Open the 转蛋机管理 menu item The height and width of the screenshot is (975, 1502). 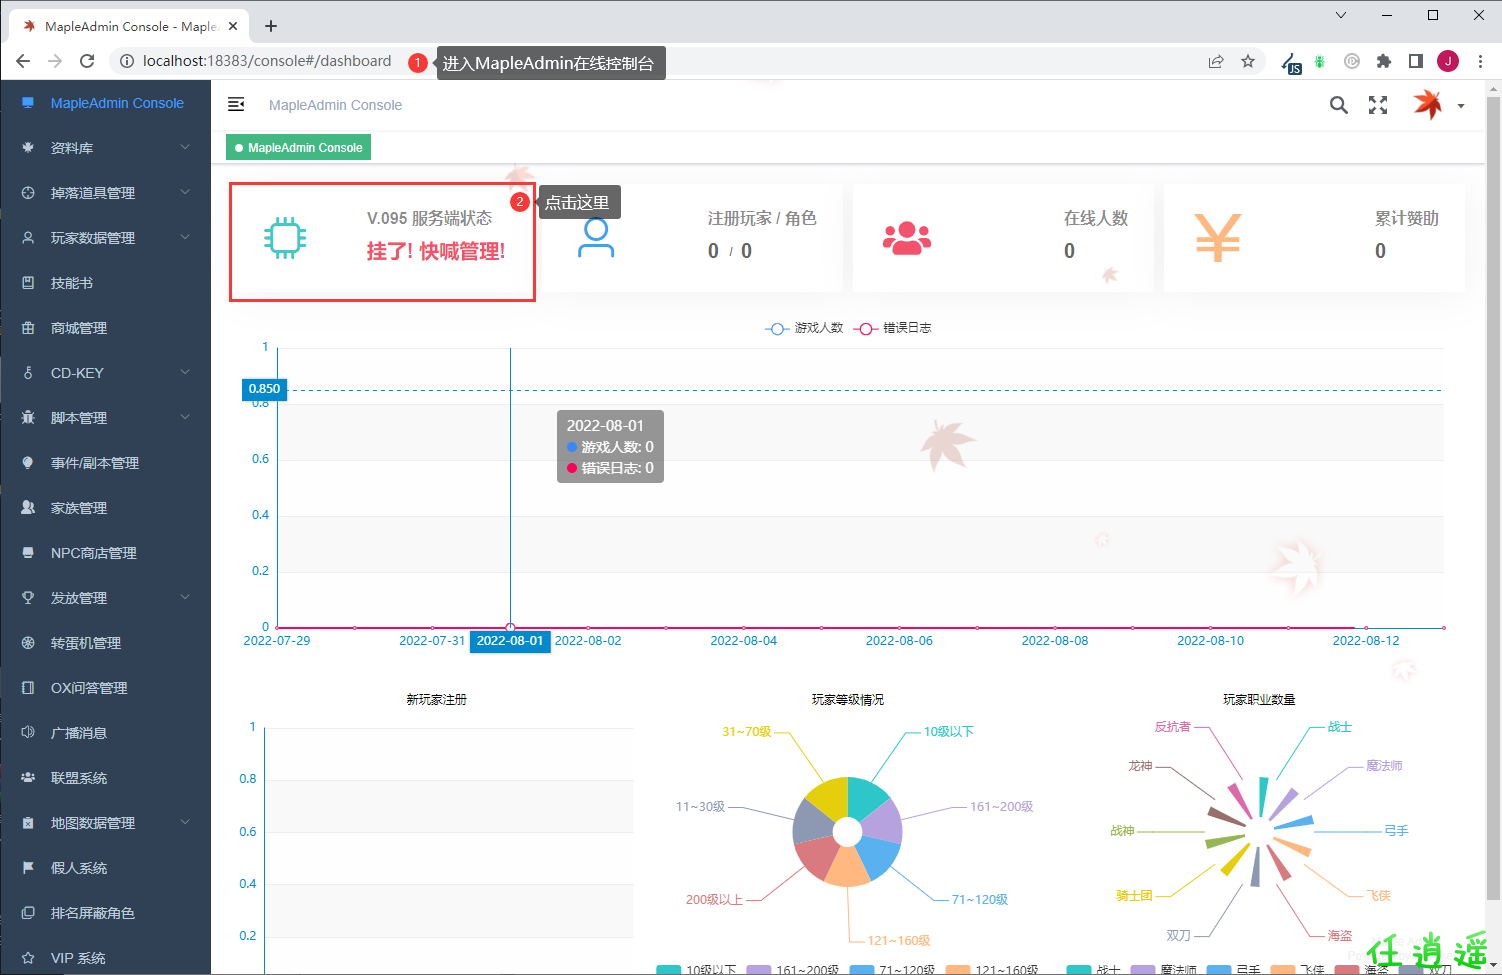(x=105, y=643)
